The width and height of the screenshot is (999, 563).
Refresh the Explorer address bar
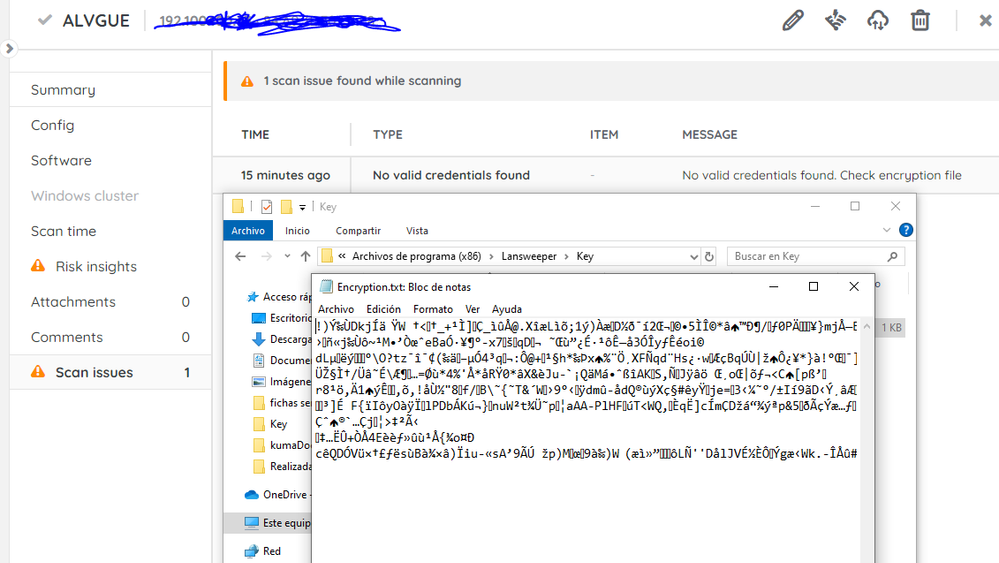pos(710,257)
